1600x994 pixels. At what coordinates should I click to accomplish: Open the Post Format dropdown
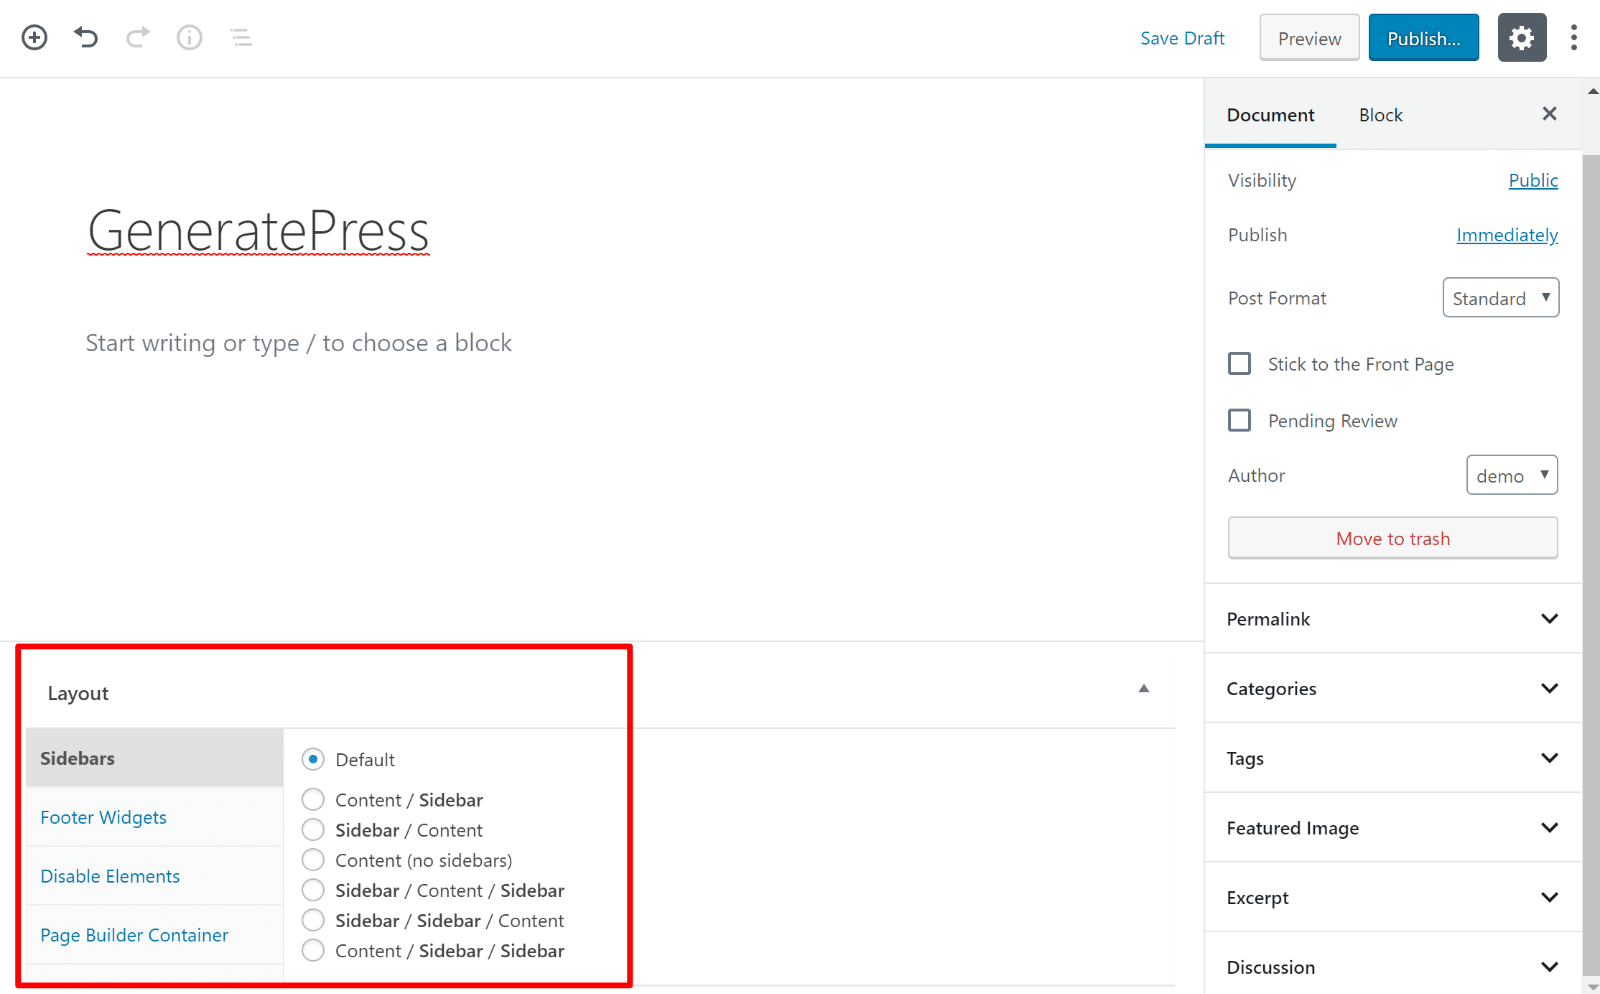pos(1500,298)
